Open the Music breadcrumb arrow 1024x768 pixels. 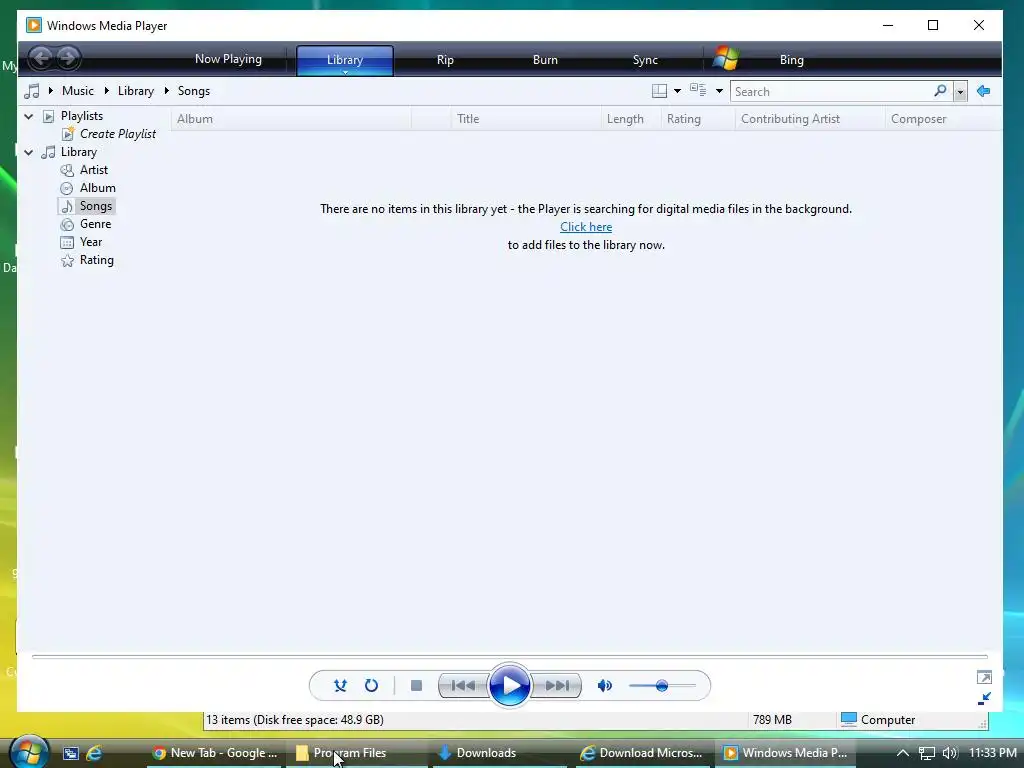click(x=50, y=91)
